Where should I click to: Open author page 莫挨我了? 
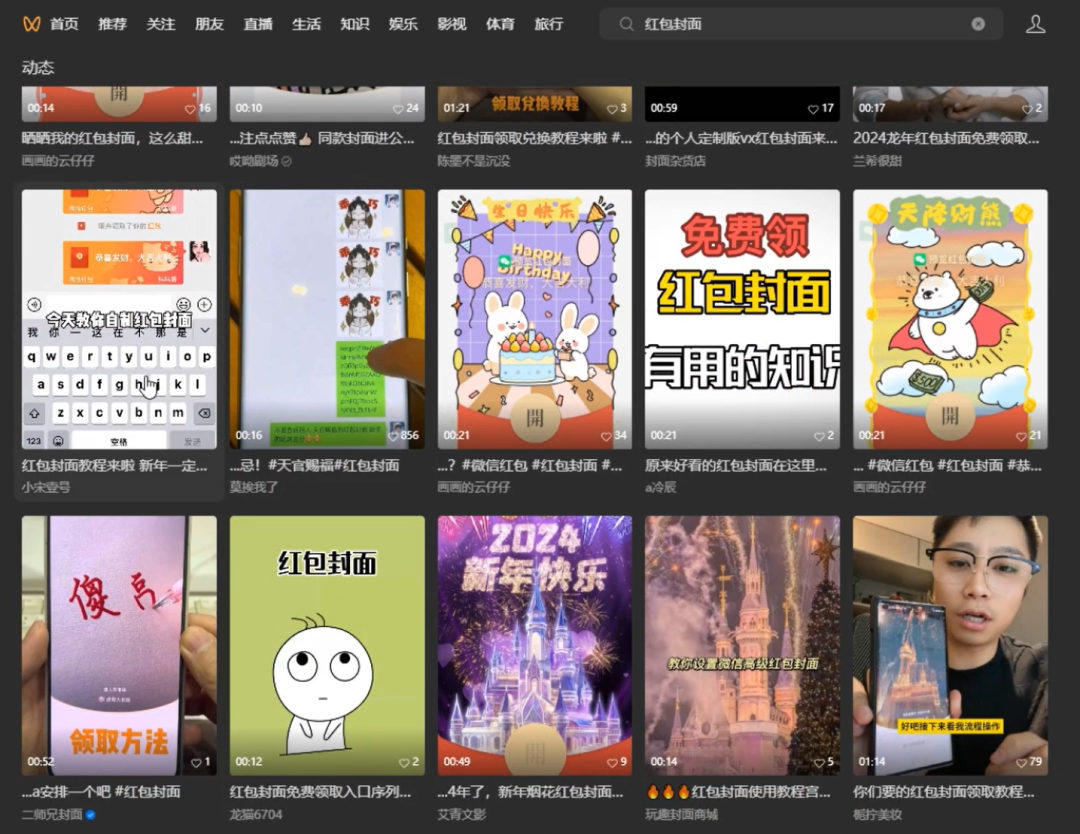[x=254, y=488]
